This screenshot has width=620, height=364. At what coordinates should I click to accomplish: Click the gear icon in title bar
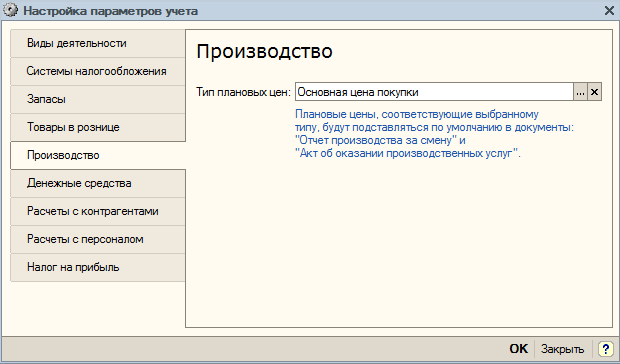tap(10, 10)
